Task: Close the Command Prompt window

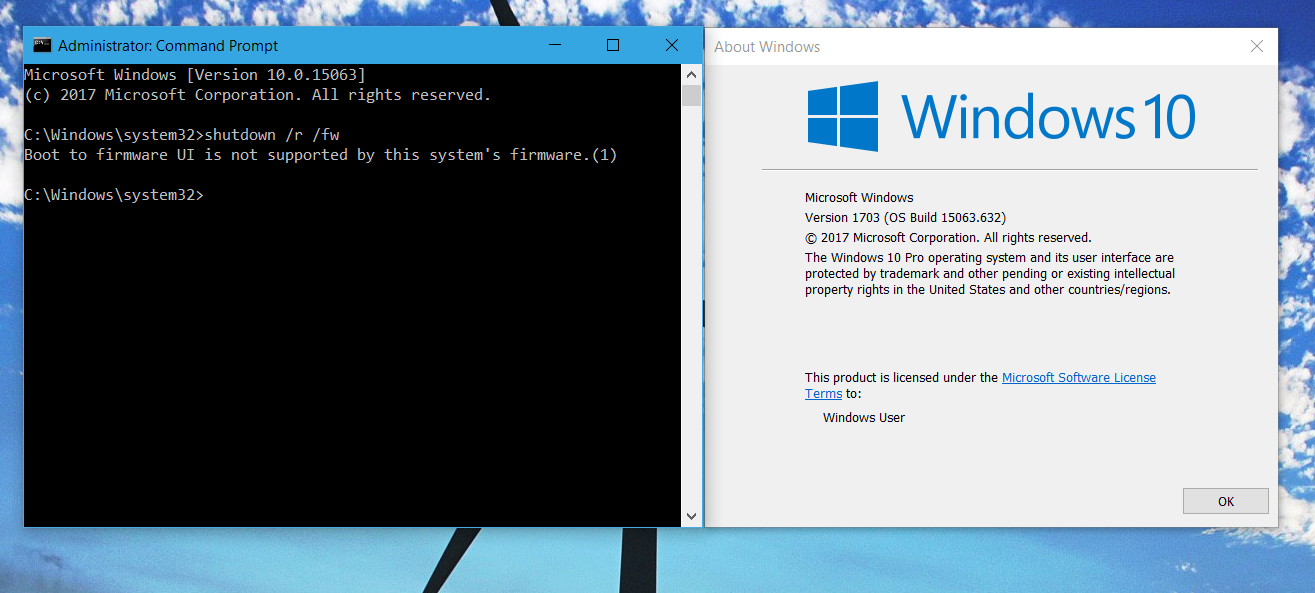Action: [671, 45]
